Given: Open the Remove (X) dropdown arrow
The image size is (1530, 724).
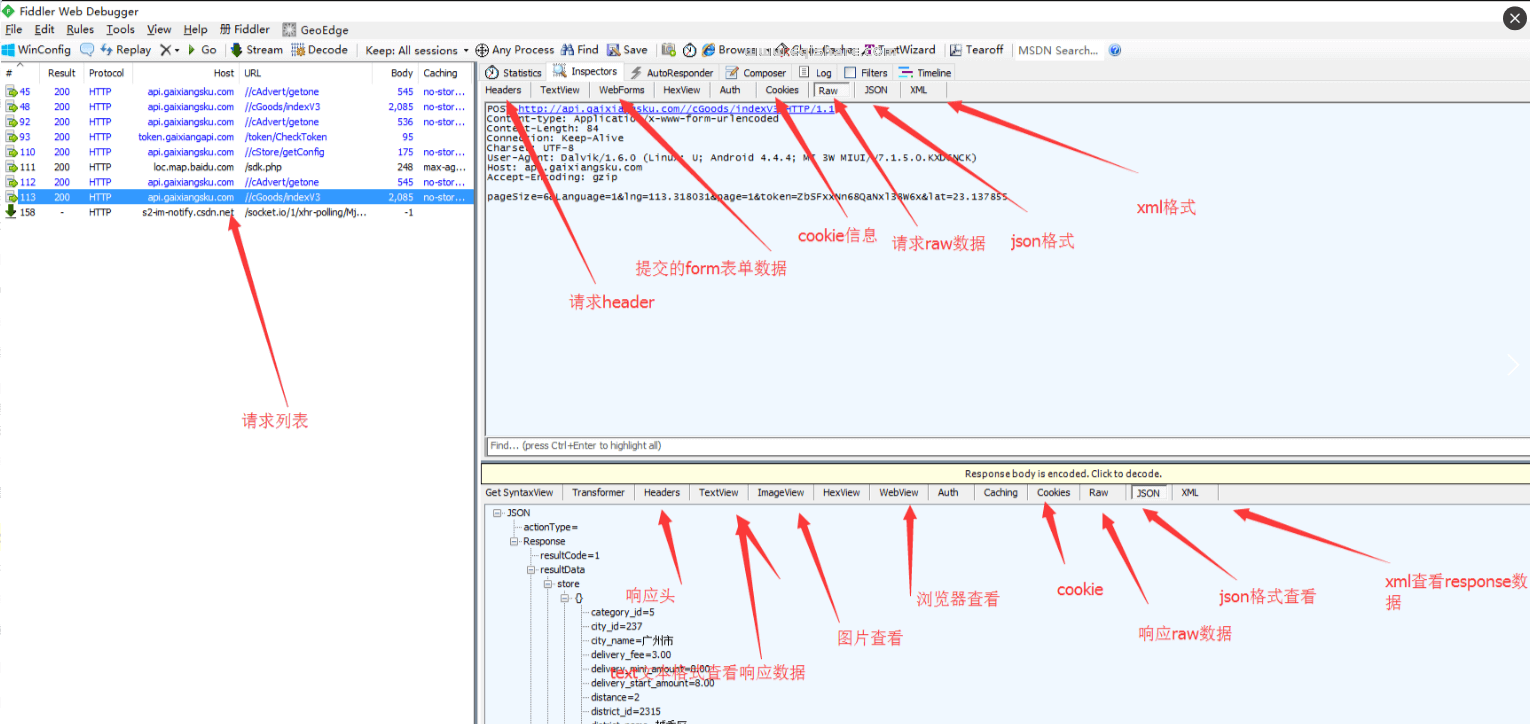Looking at the screenshot, I should [x=177, y=50].
